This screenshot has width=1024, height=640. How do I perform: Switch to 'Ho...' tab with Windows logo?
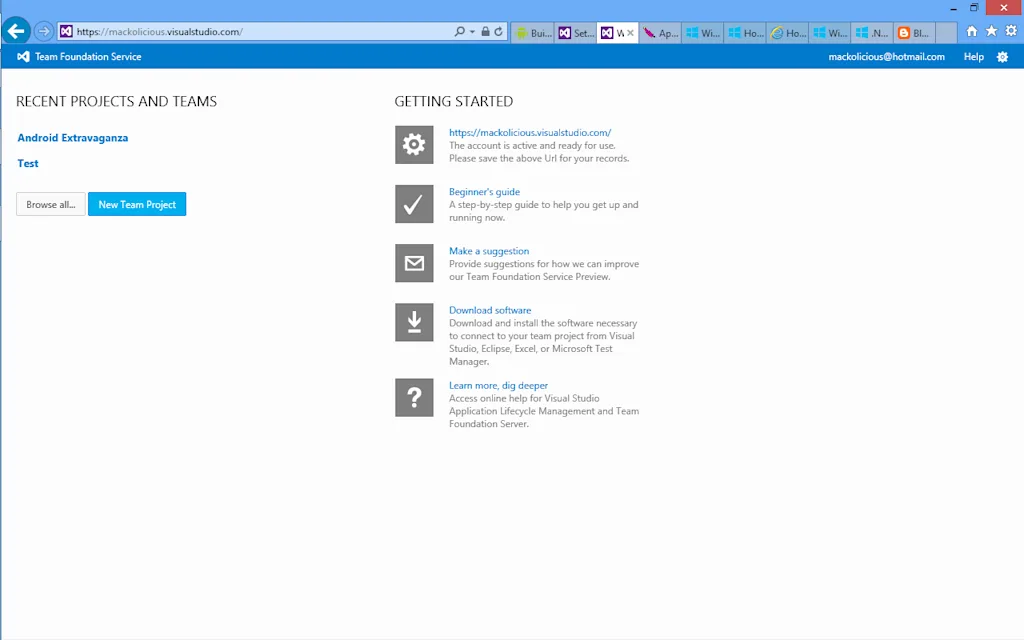(745, 33)
